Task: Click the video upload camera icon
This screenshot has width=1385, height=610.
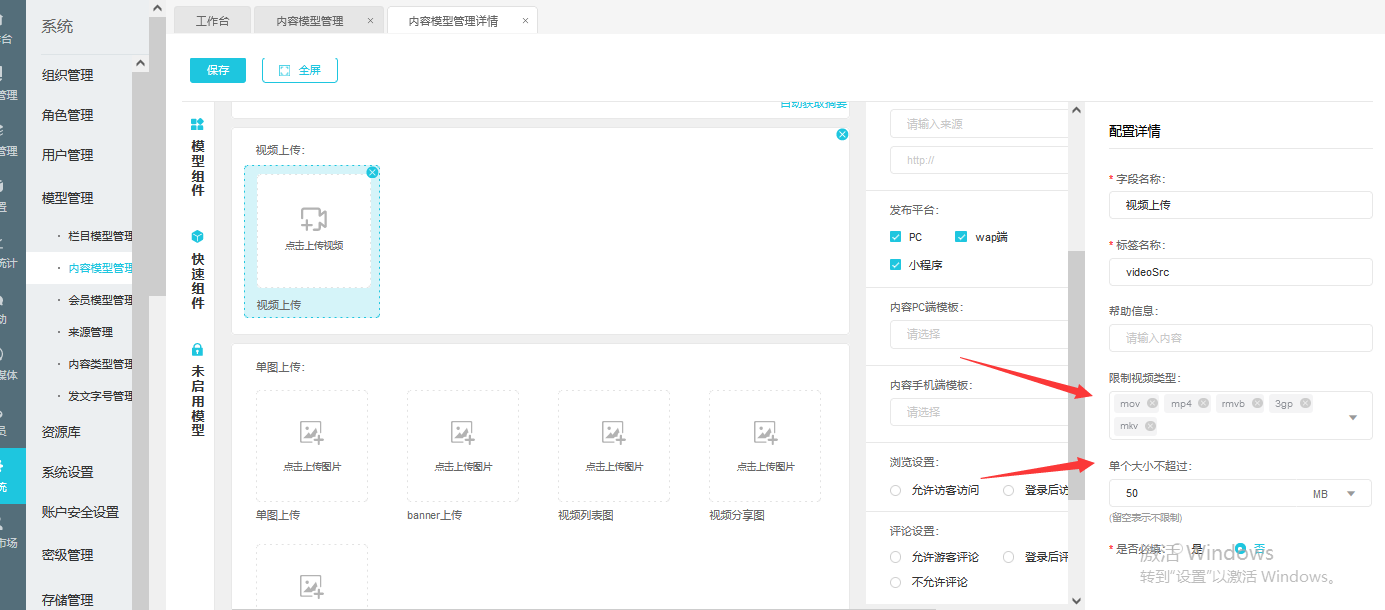Action: [314, 219]
